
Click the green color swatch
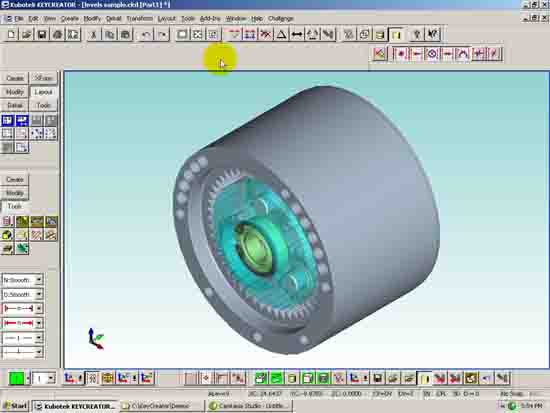coord(16,379)
